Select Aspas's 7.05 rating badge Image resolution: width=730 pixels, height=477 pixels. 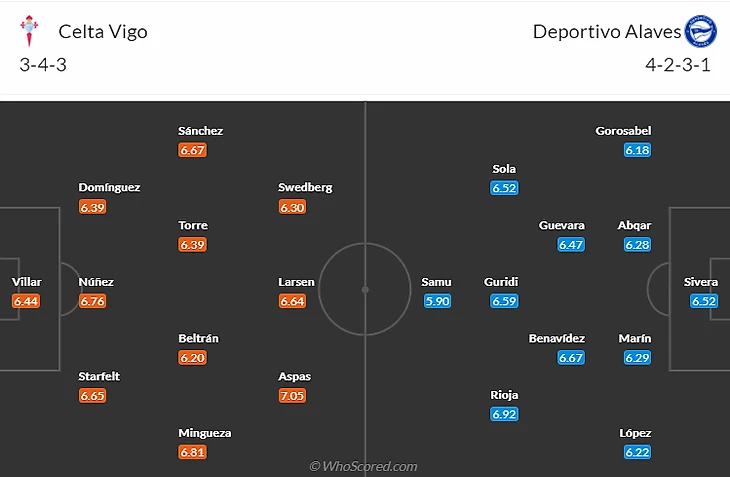[x=293, y=395]
